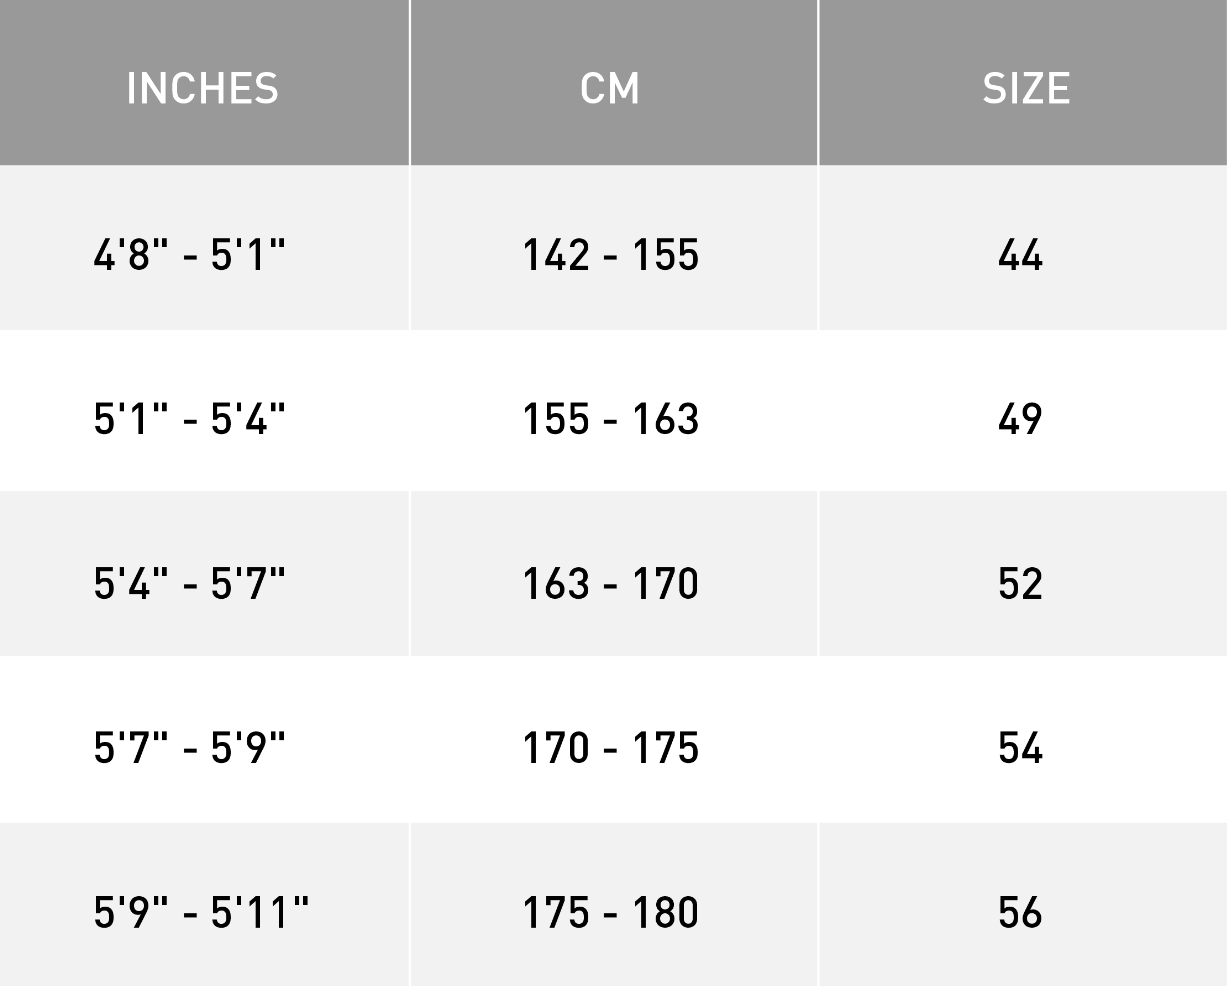
Task: Click the dash in 4'8" - 5'1"
Action: [190, 258]
